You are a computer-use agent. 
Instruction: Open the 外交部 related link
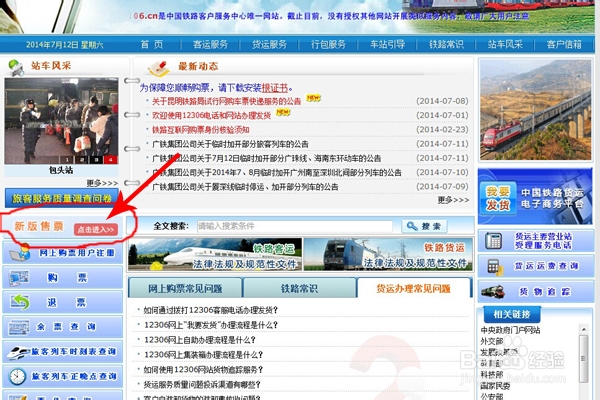pyautogui.click(x=492, y=341)
